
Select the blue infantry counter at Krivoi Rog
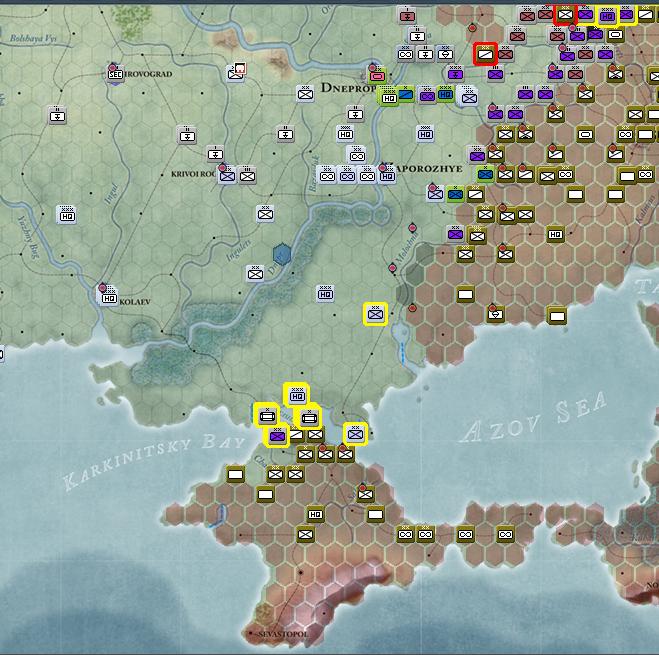[x=227, y=176]
